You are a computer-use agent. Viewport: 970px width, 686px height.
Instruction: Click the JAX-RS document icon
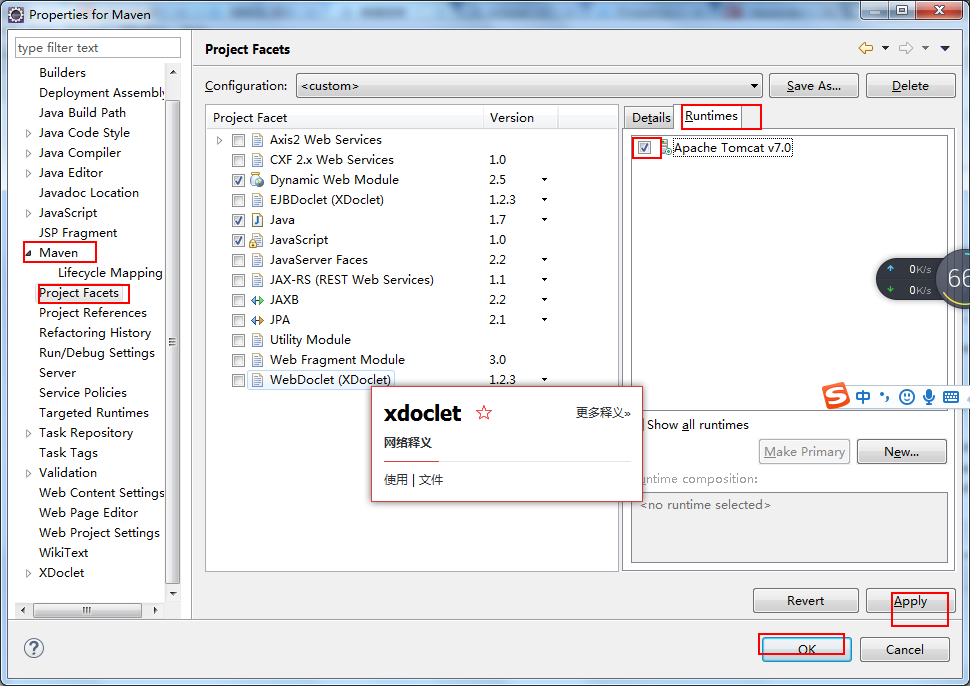click(257, 280)
